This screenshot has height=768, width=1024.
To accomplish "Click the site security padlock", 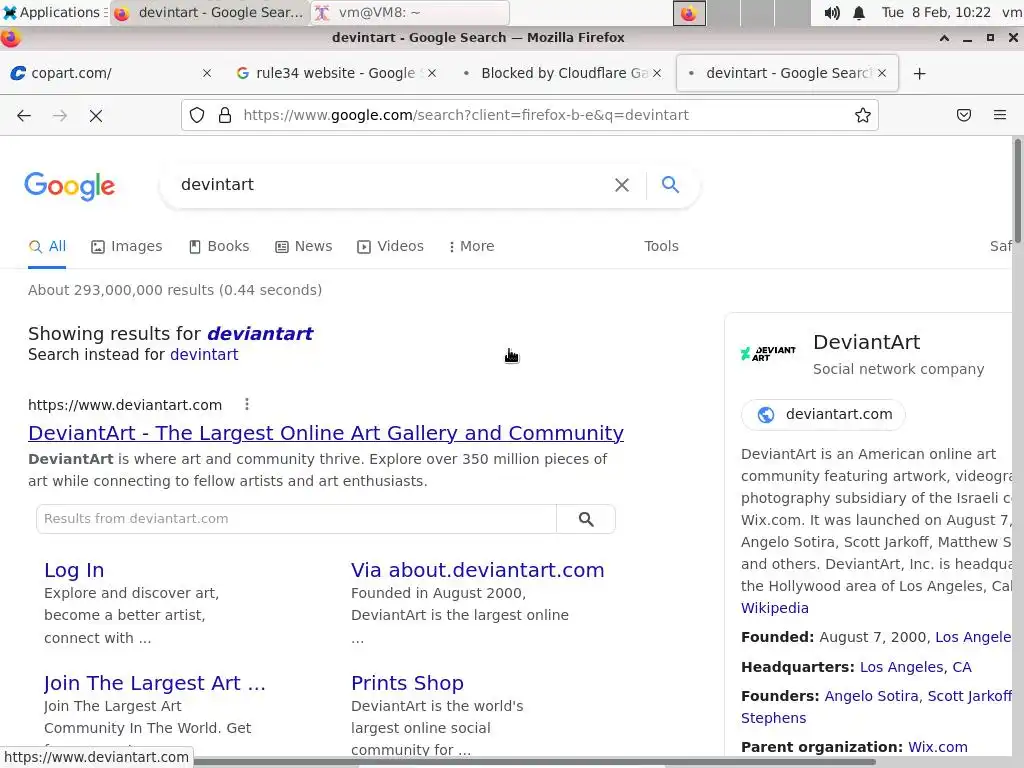I will [225, 116].
